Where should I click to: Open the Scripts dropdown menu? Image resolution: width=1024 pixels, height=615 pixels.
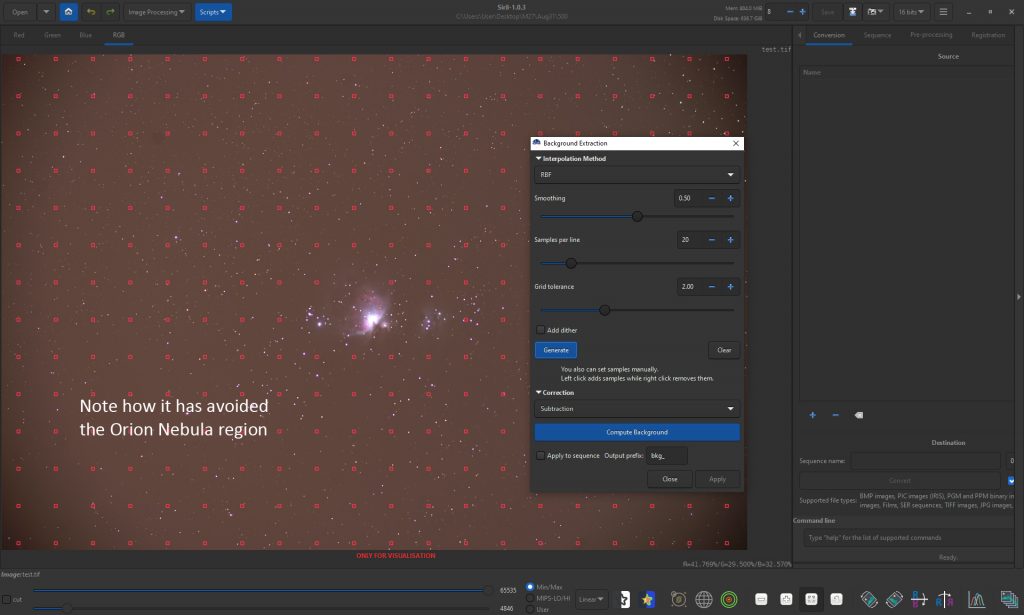(x=213, y=12)
